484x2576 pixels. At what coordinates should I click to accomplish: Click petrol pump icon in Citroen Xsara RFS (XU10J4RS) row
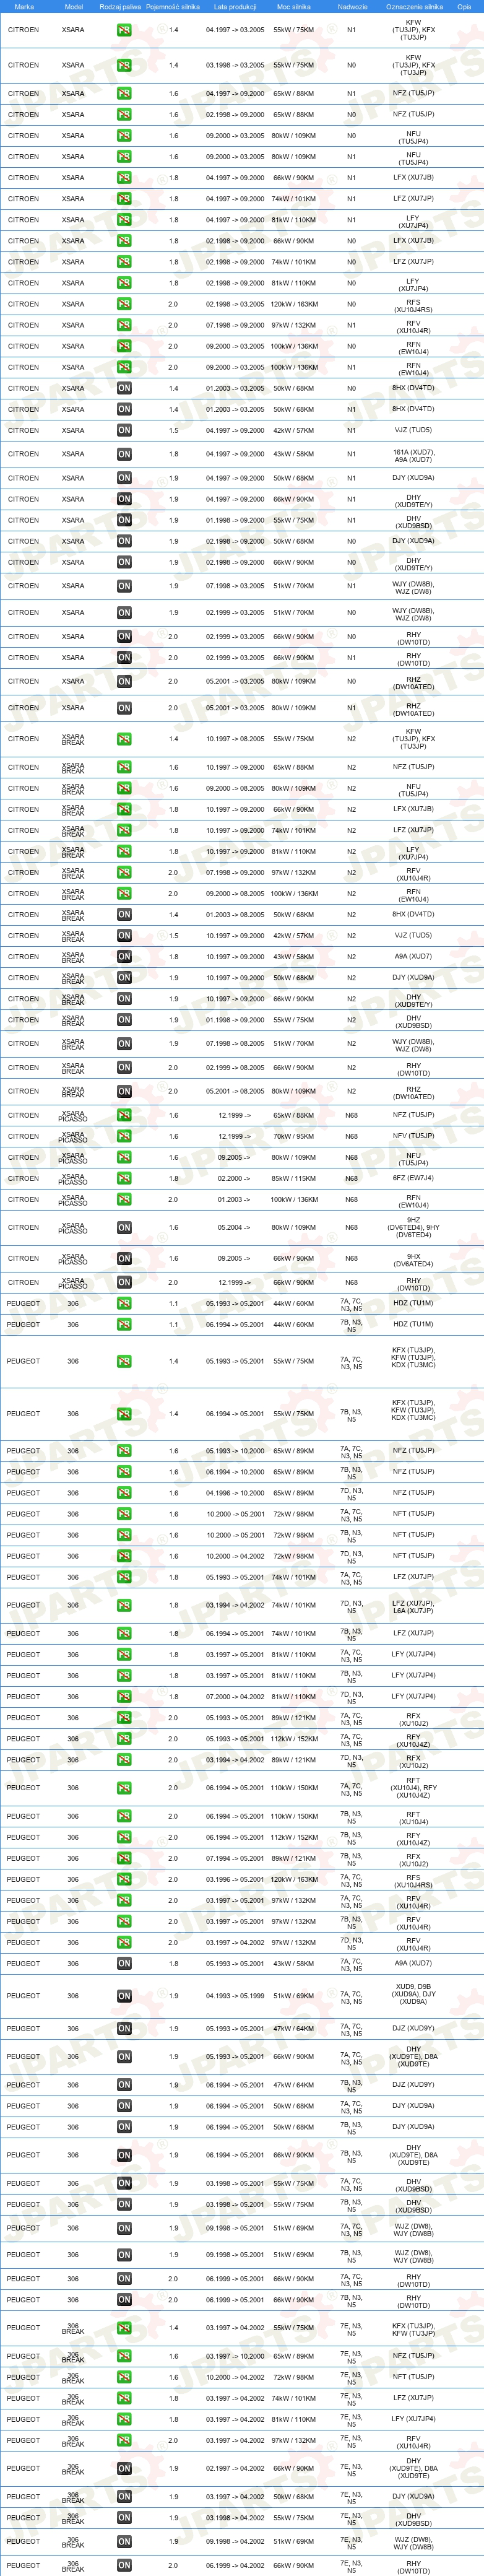pyautogui.click(x=124, y=304)
